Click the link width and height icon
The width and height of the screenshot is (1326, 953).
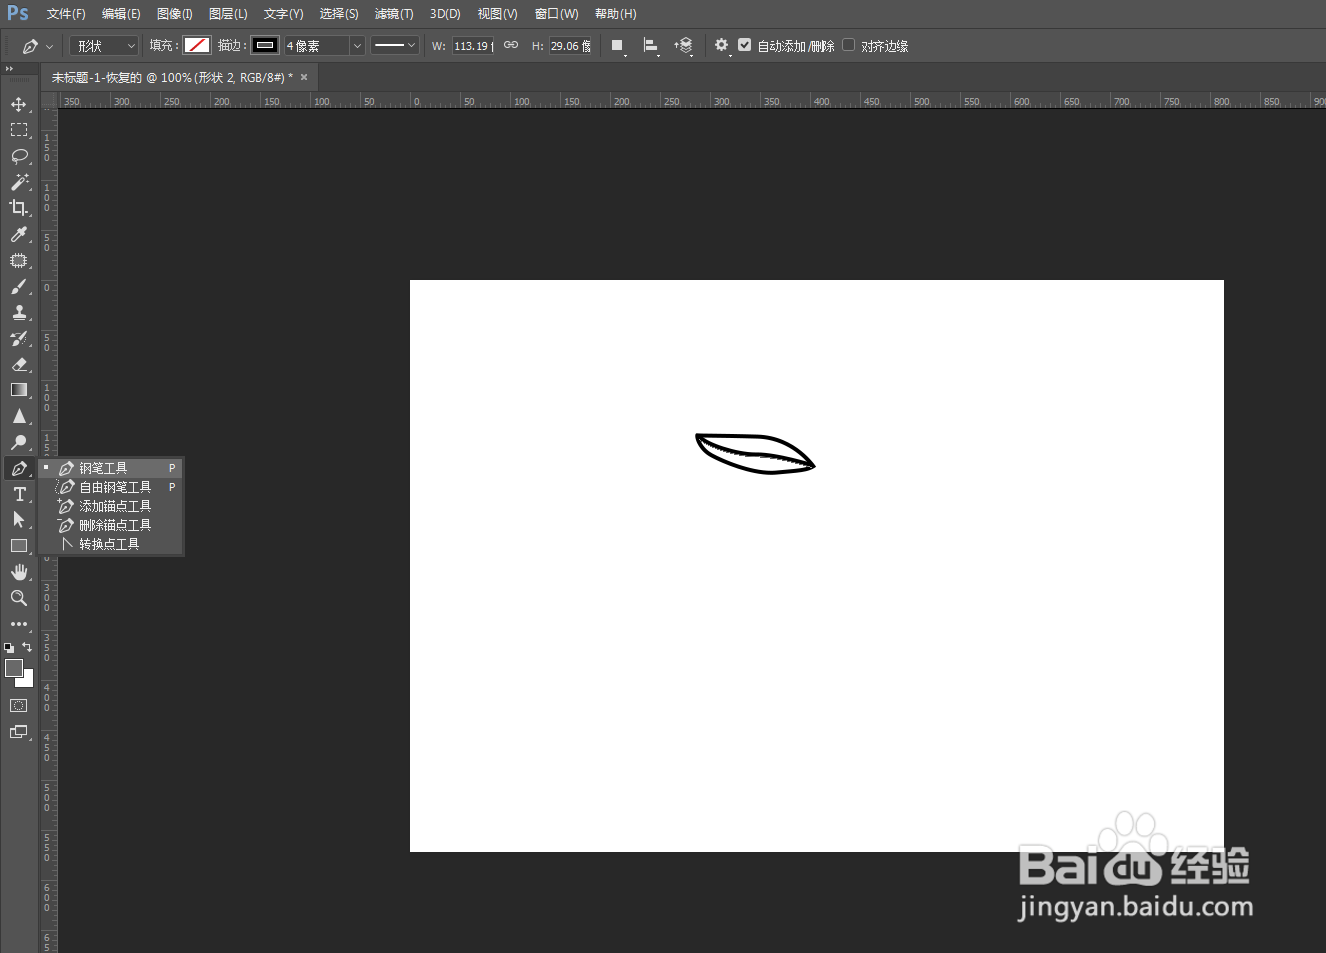click(511, 45)
